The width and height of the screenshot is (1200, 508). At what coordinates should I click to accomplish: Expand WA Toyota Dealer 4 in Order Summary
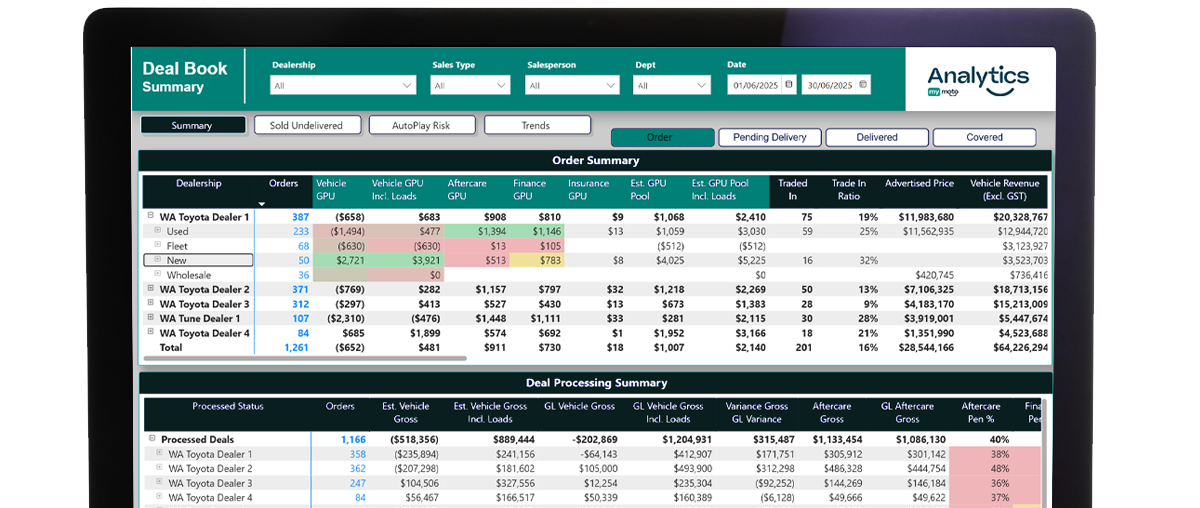[x=150, y=332]
